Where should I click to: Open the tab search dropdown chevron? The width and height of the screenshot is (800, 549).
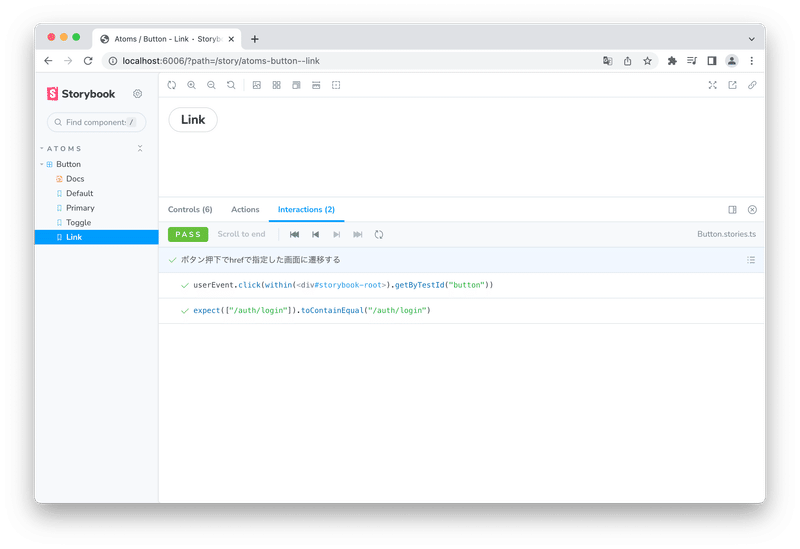point(752,39)
